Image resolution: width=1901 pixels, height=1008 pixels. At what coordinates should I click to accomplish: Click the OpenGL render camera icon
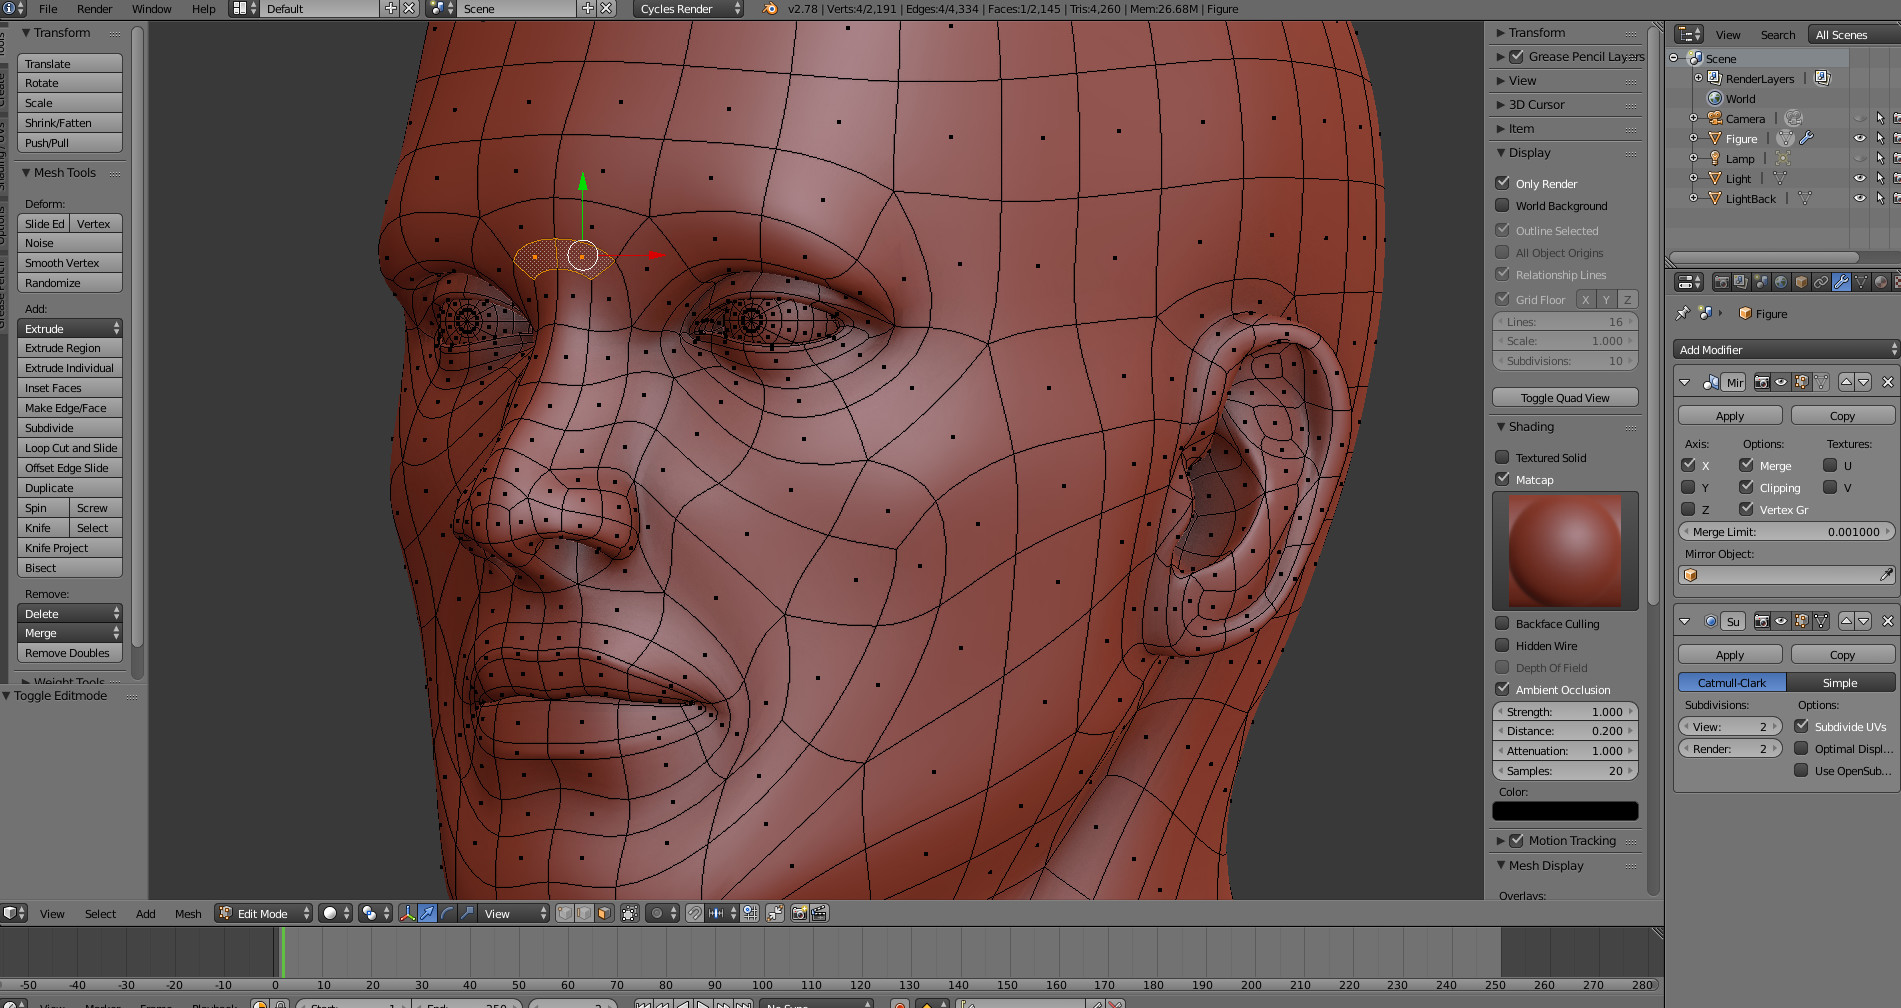pyautogui.click(x=799, y=912)
